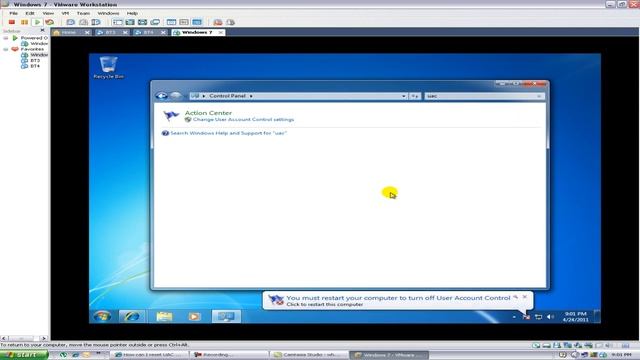Screen dimensions: 640x360
Task: Open the Snapshot Manager icon
Action: 96,22
